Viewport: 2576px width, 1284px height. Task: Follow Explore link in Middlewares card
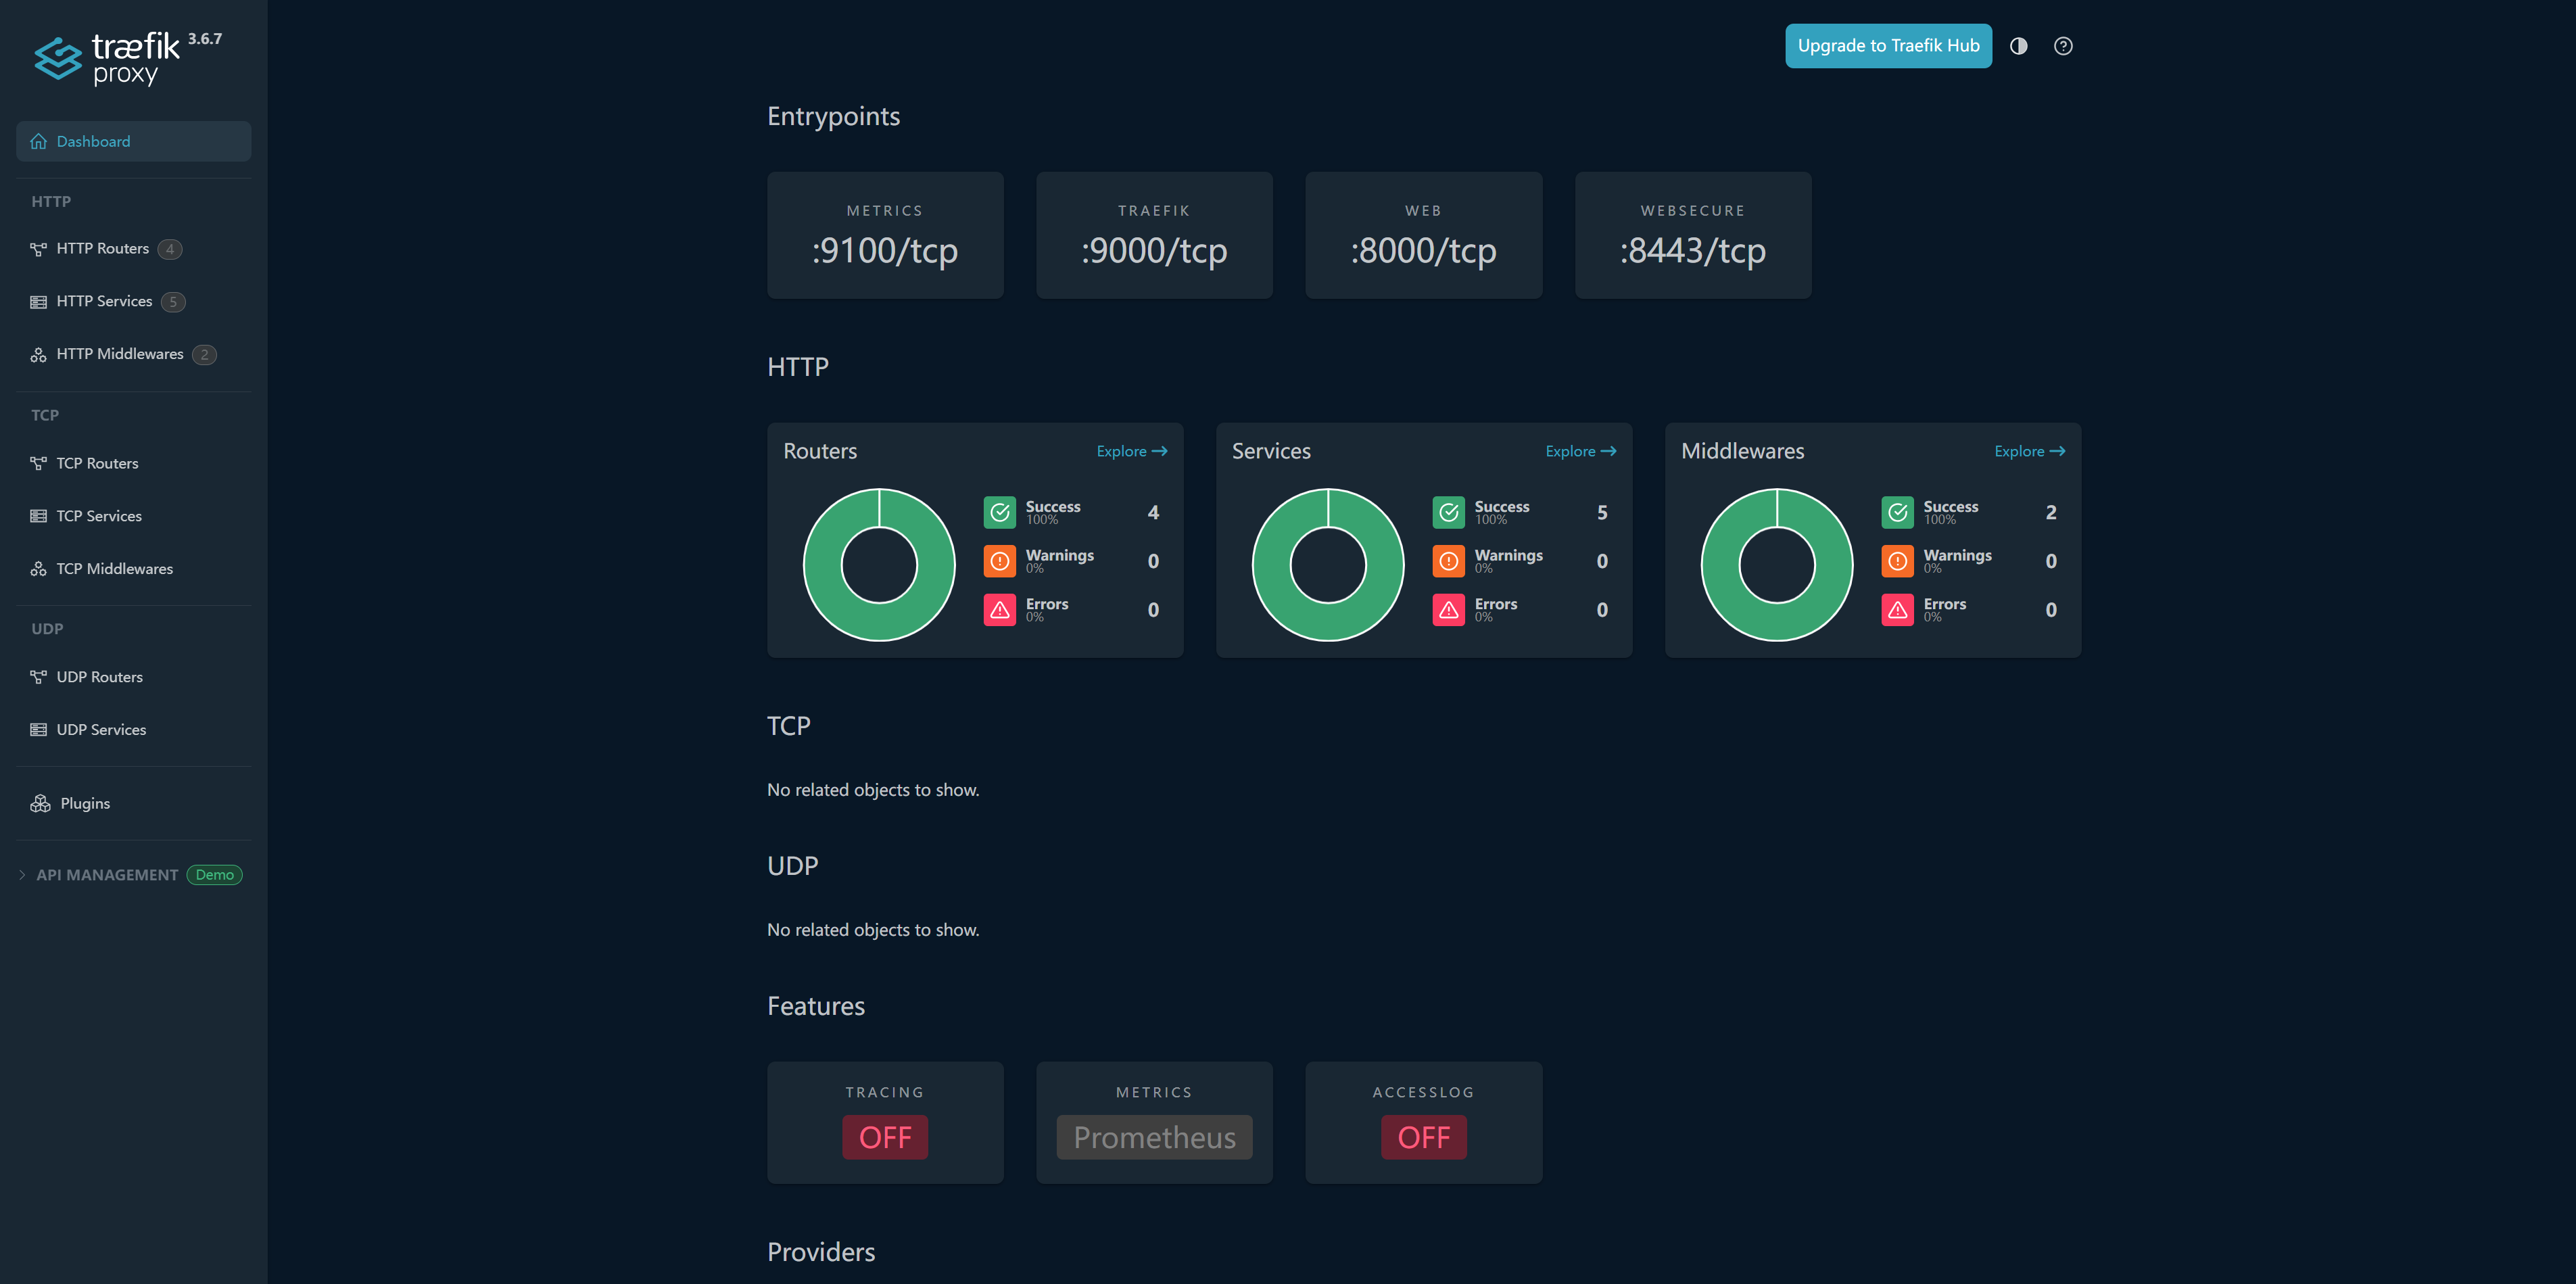point(2029,451)
